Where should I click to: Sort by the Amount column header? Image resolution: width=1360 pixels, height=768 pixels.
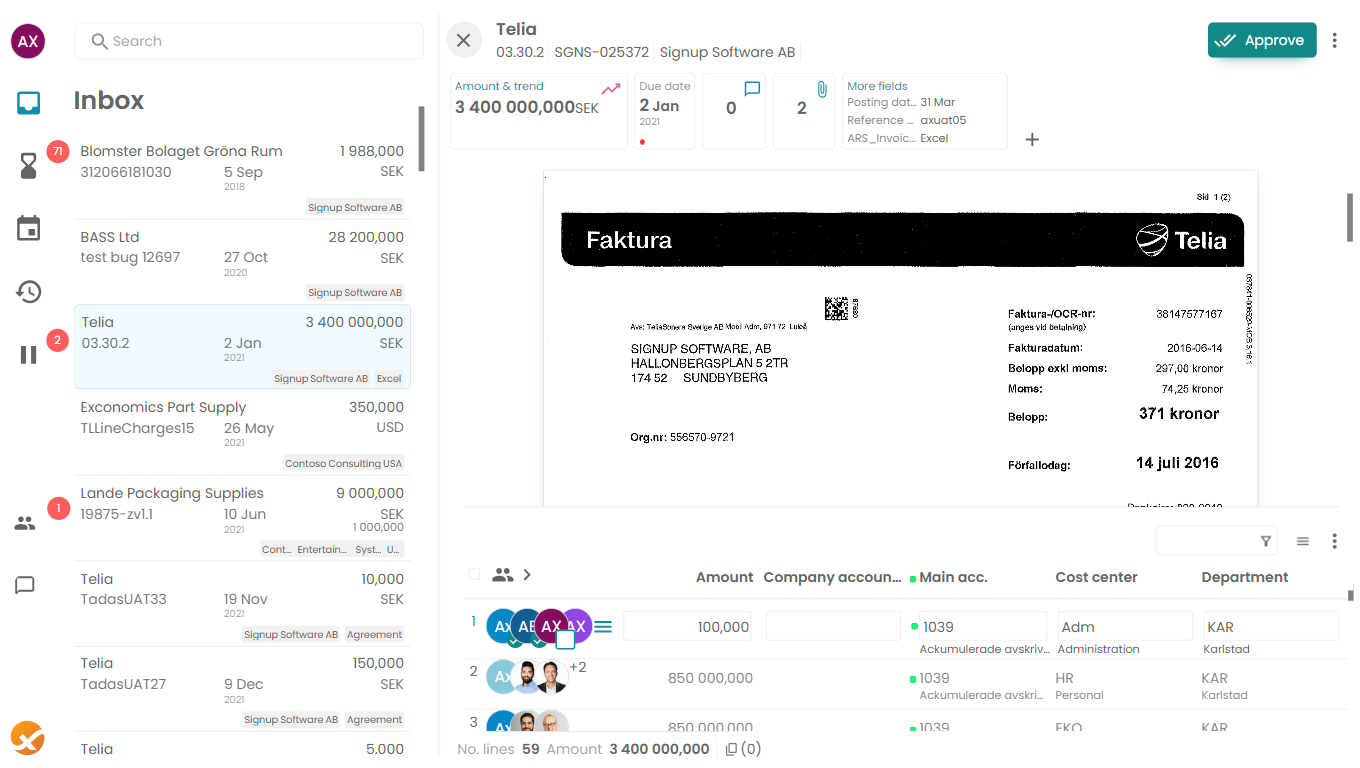coord(724,577)
